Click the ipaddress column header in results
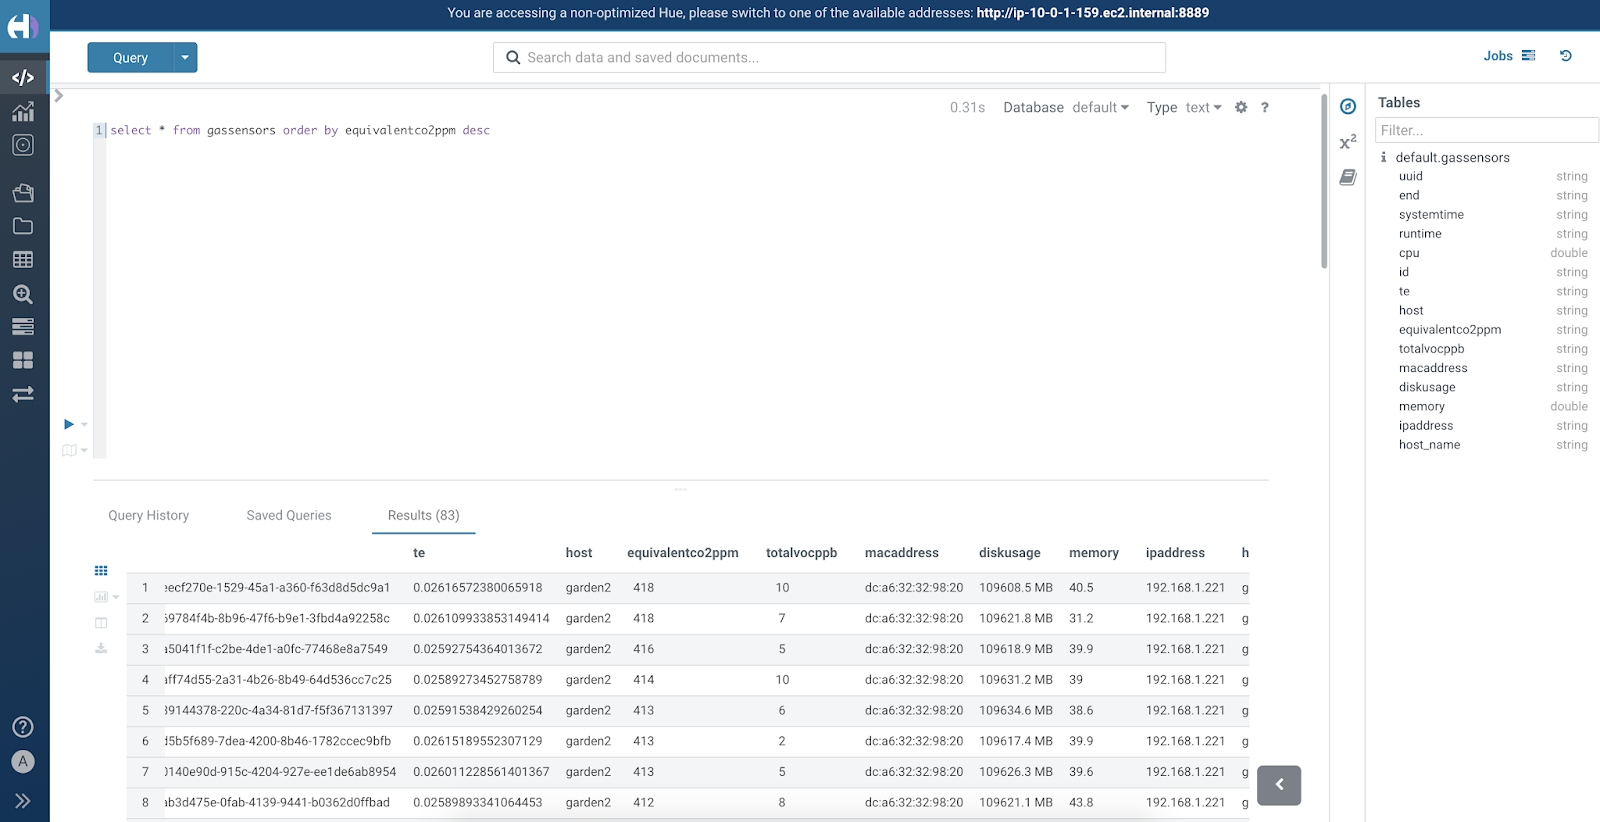 [x=1175, y=553]
